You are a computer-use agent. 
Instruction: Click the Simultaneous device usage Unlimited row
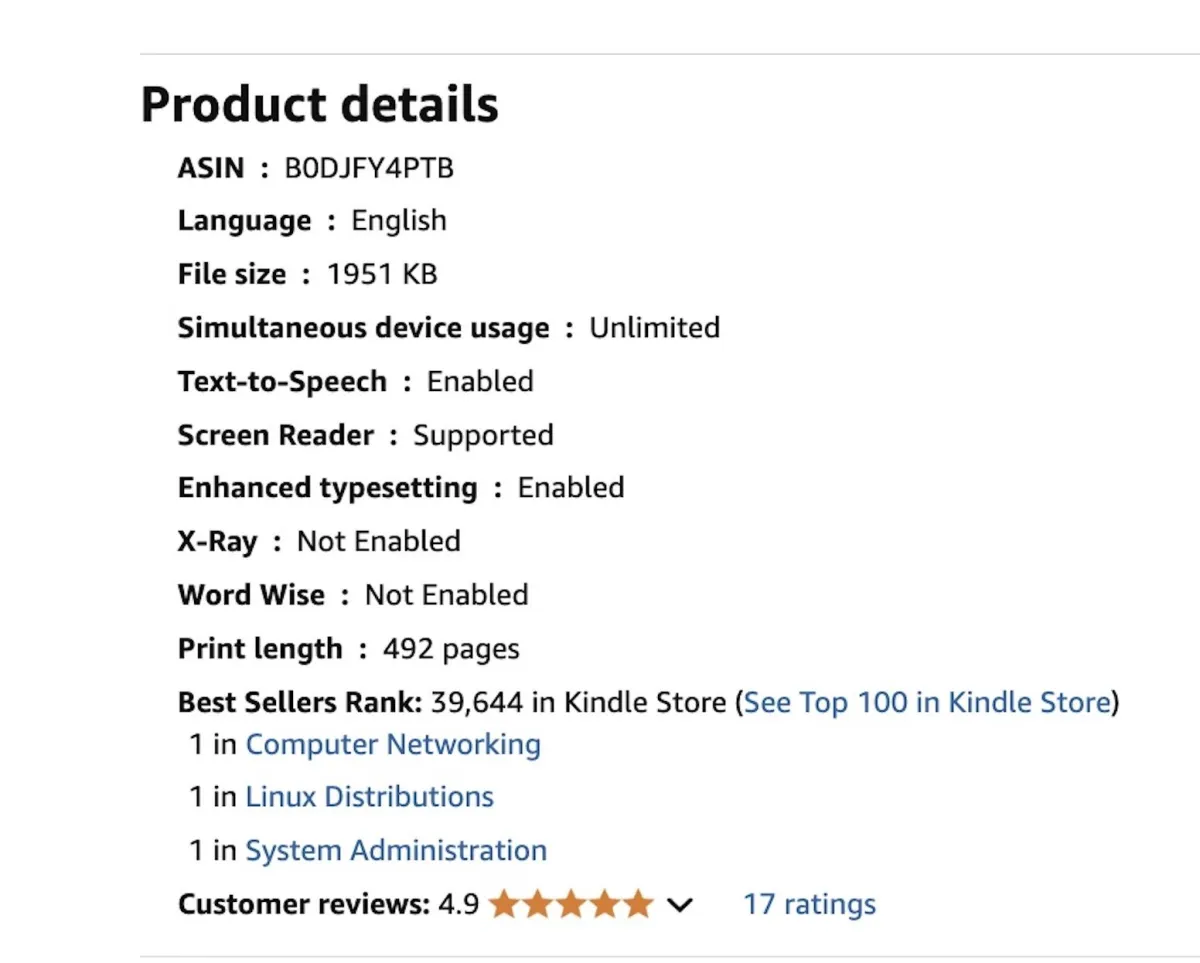(x=448, y=328)
